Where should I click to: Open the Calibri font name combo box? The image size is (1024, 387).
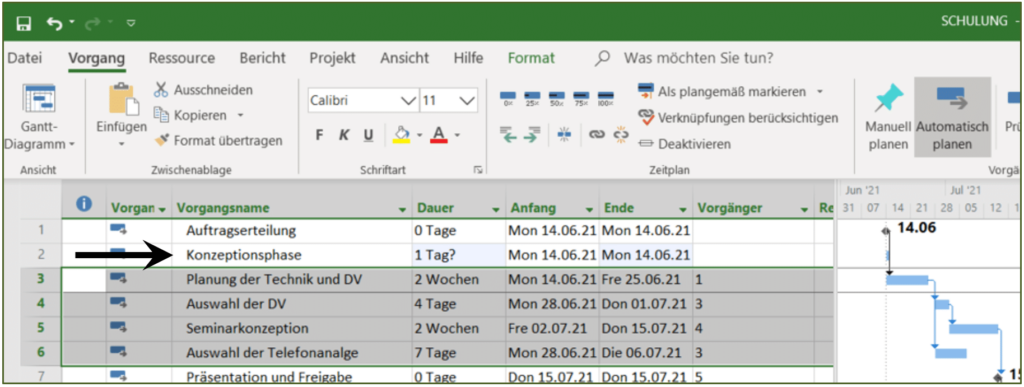click(363, 101)
